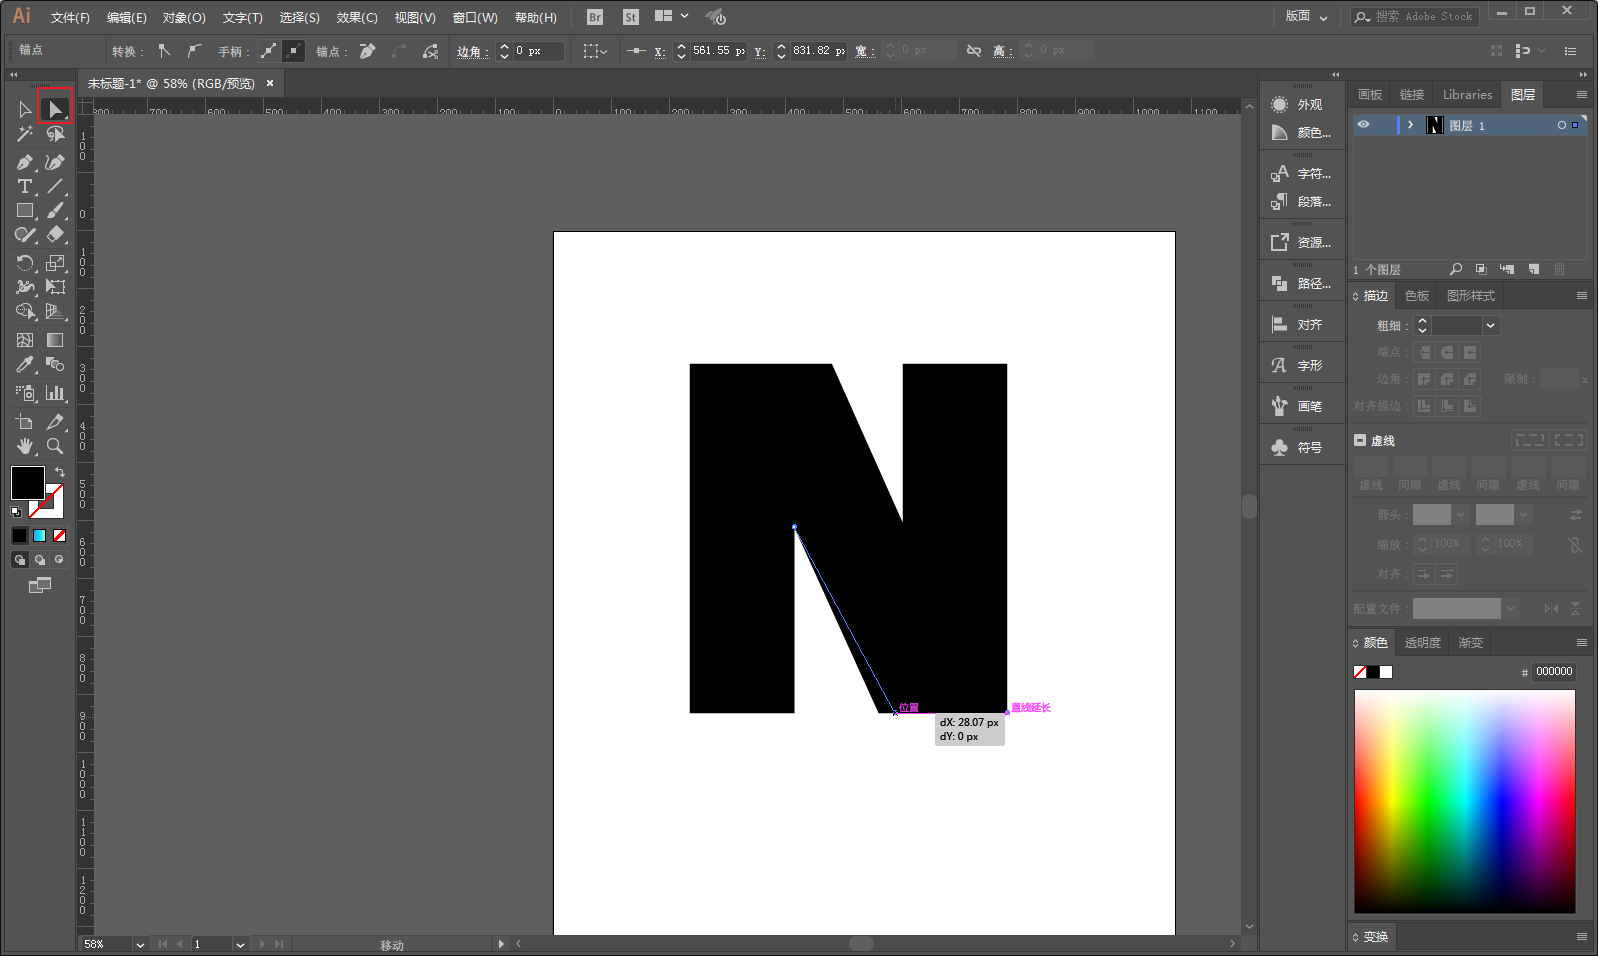
Task: Select the Curvature tool
Action: (x=55, y=162)
